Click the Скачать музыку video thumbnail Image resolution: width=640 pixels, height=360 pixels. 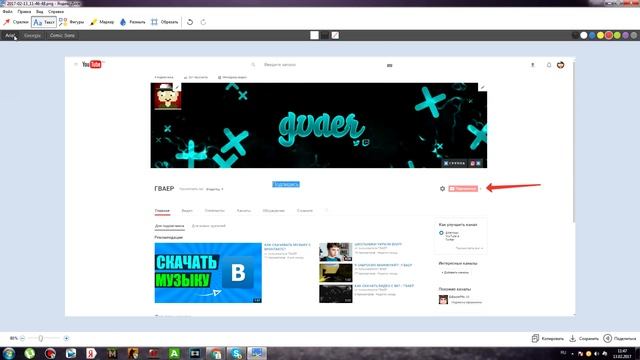(x=208, y=273)
